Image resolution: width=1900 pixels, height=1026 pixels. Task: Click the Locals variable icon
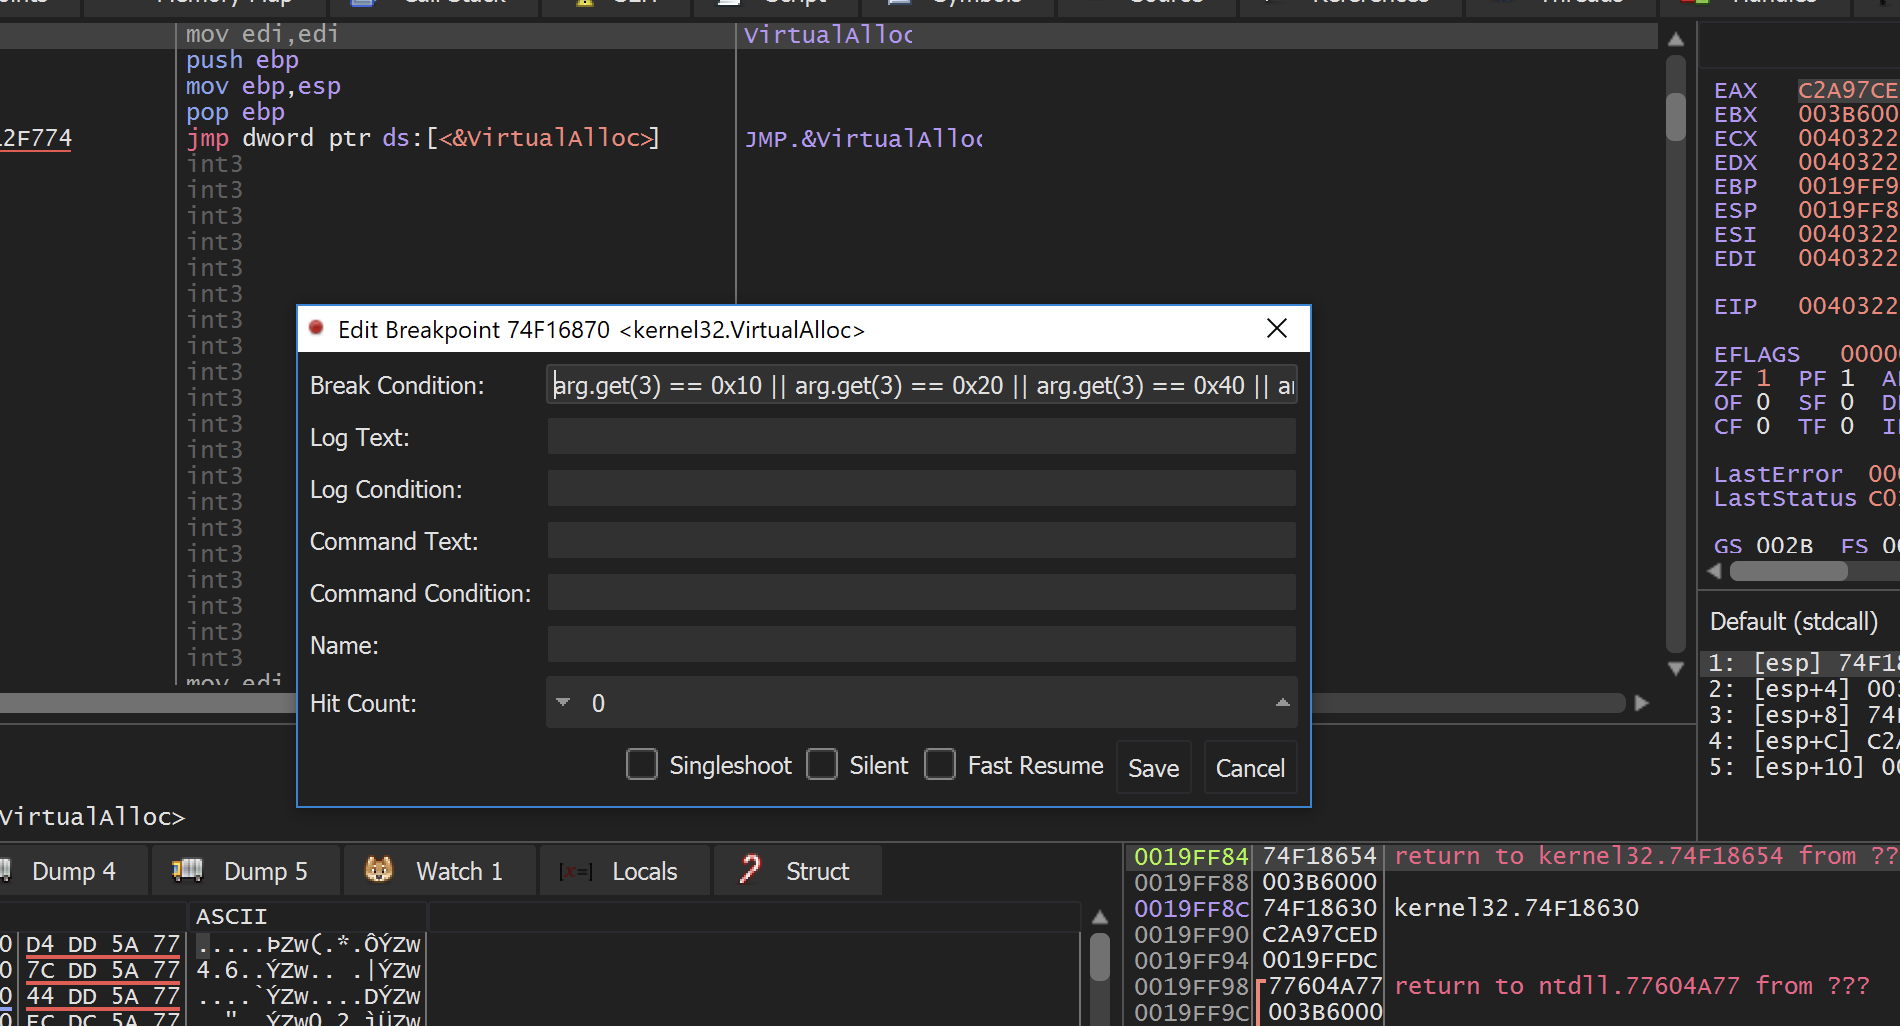coord(575,872)
